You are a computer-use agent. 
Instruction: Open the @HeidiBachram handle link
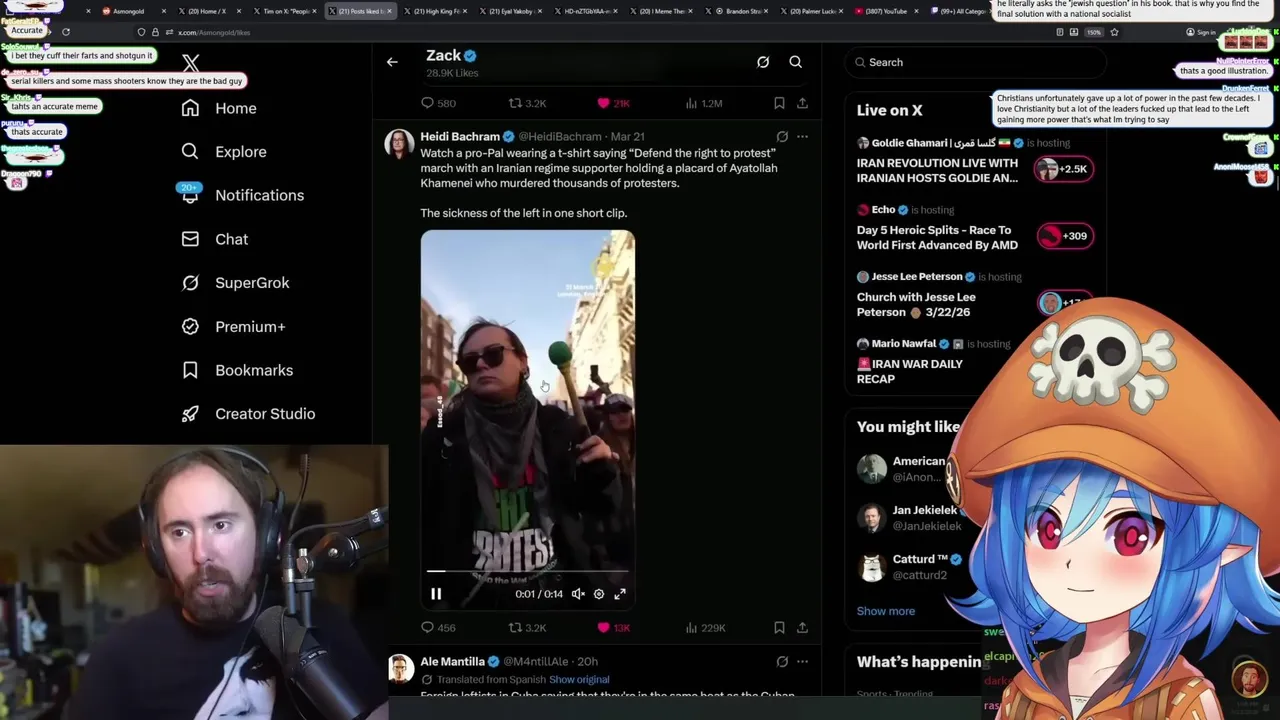pos(560,137)
